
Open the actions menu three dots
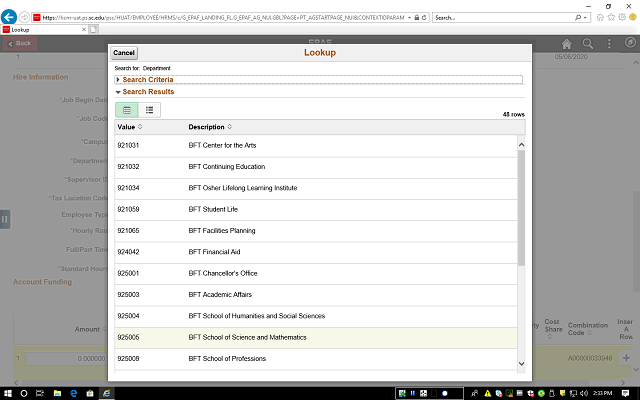tap(609, 44)
